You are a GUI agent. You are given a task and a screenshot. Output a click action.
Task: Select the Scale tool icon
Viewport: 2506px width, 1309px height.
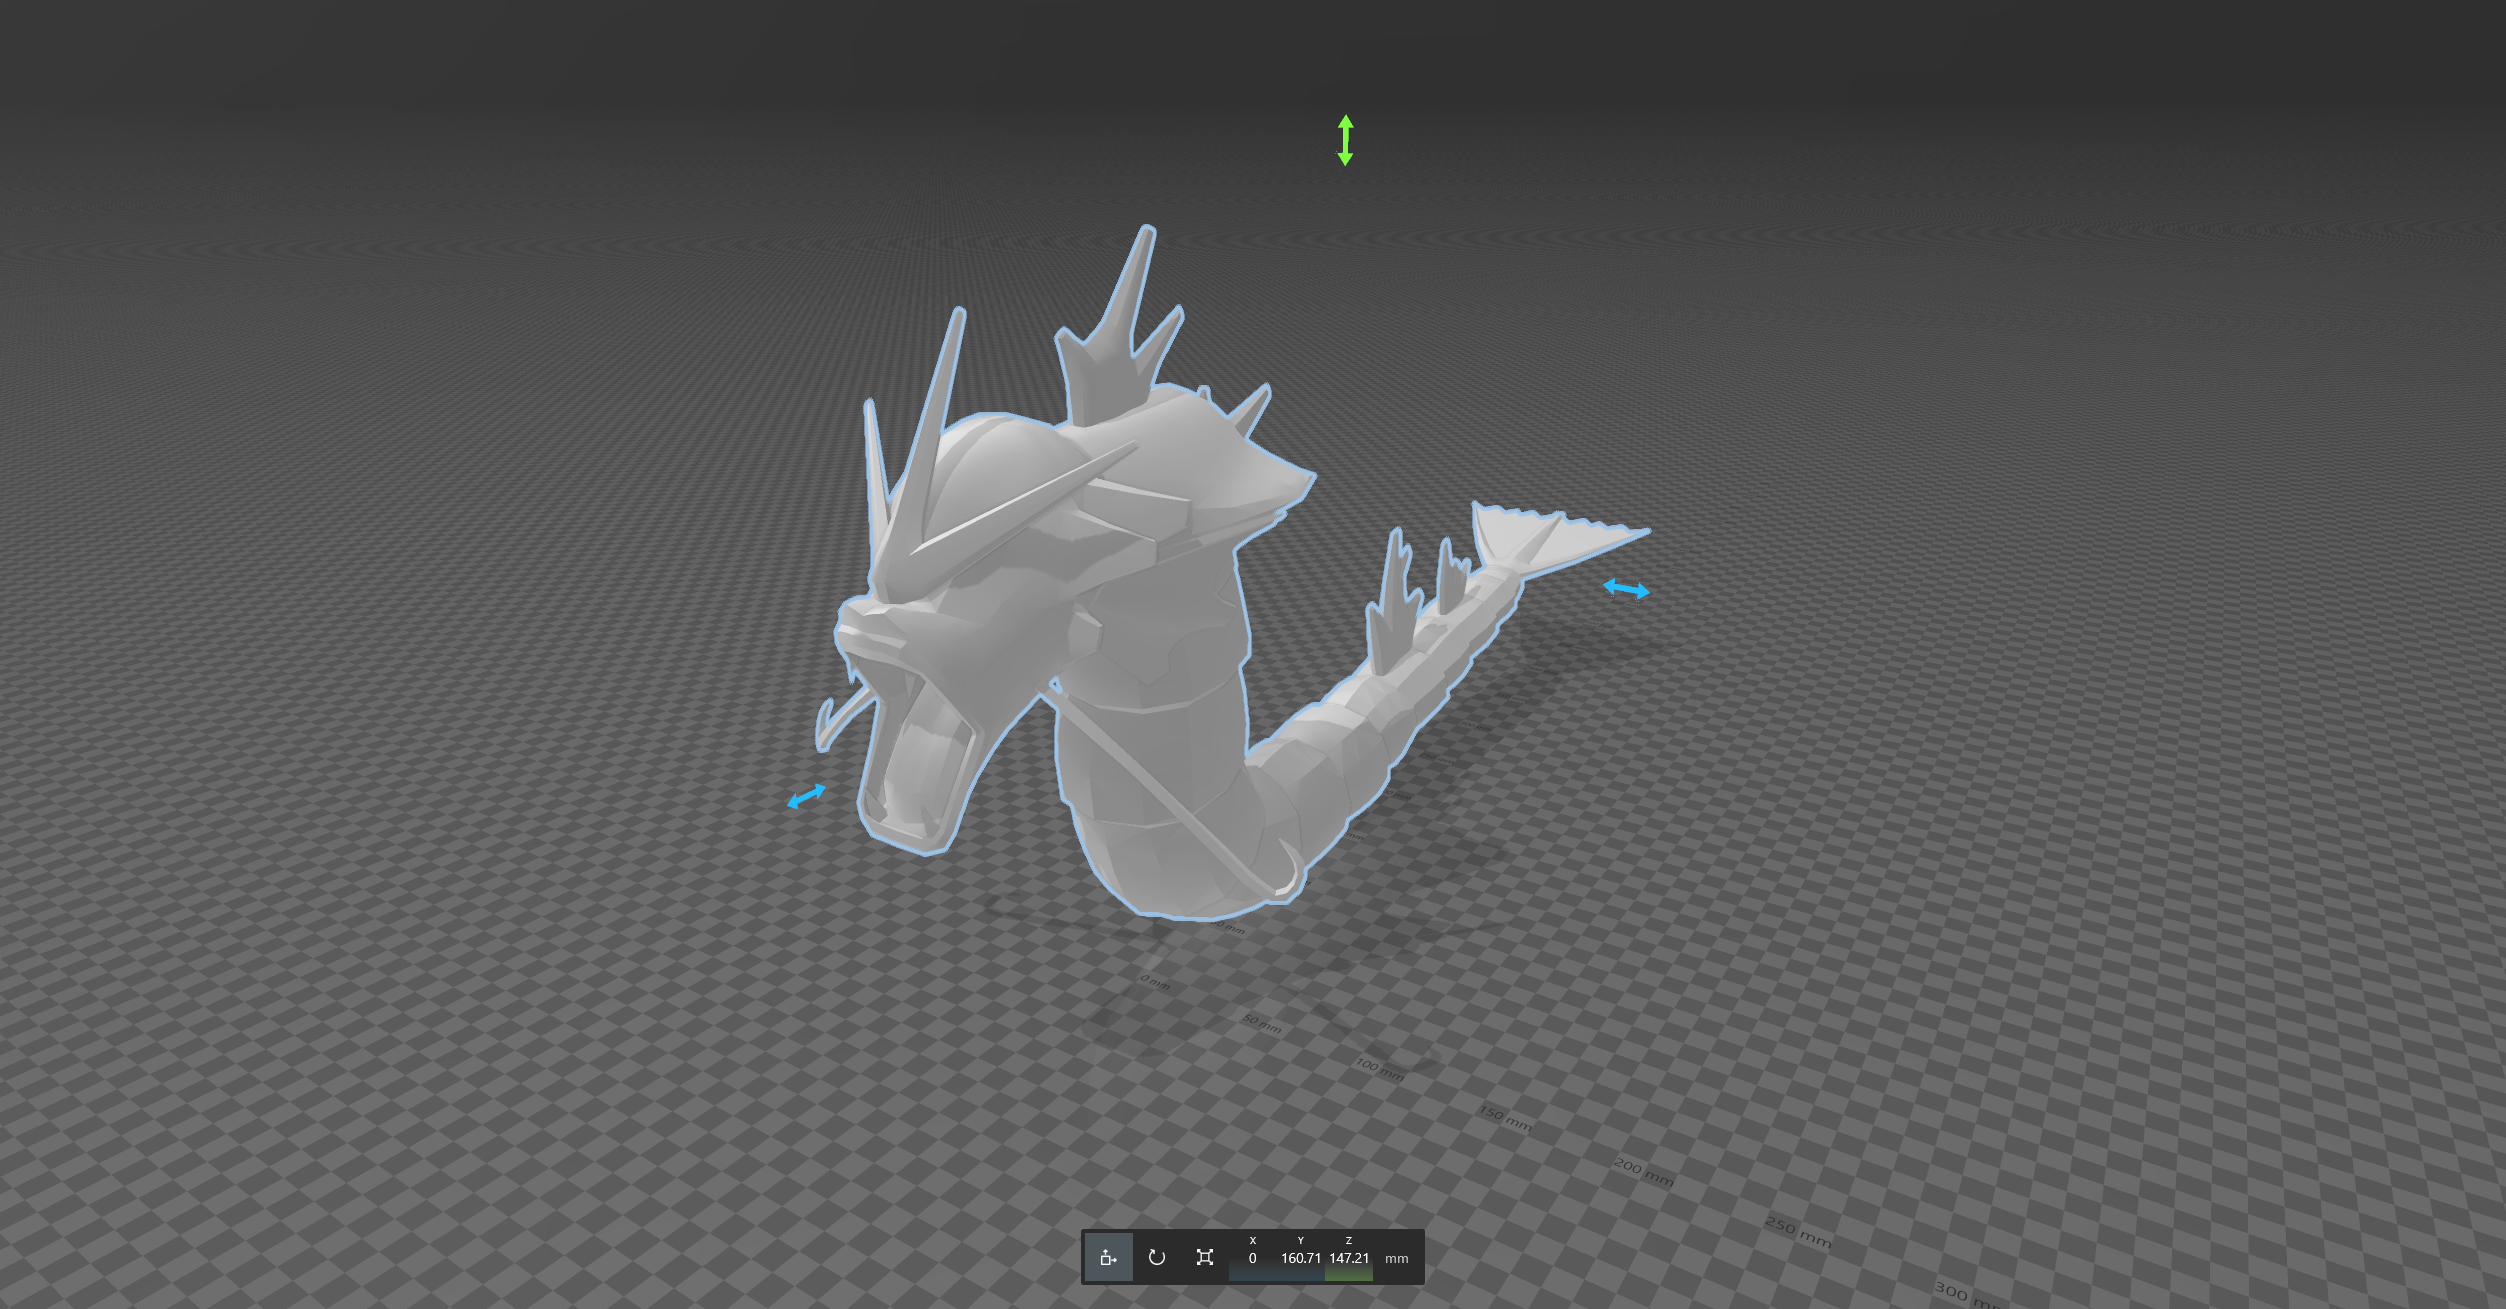click(x=1205, y=1257)
